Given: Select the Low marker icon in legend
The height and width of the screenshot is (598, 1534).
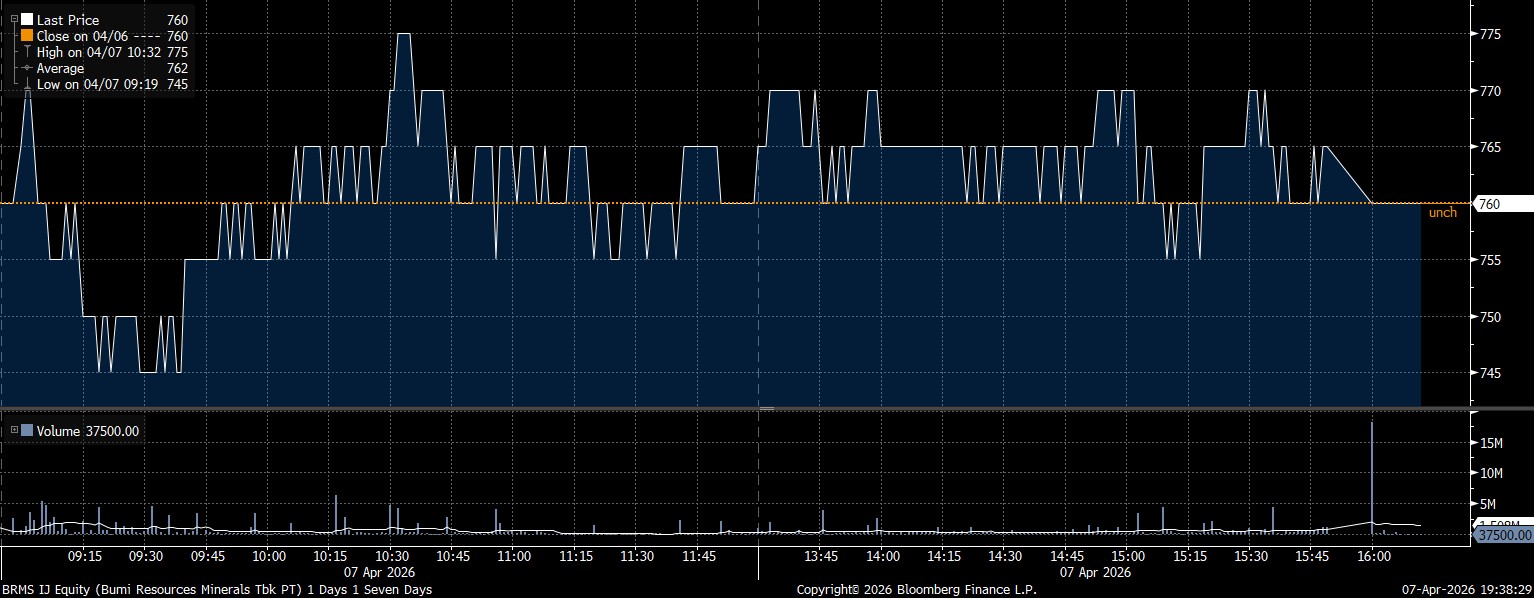Looking at the screenshot, I should 27,85.
